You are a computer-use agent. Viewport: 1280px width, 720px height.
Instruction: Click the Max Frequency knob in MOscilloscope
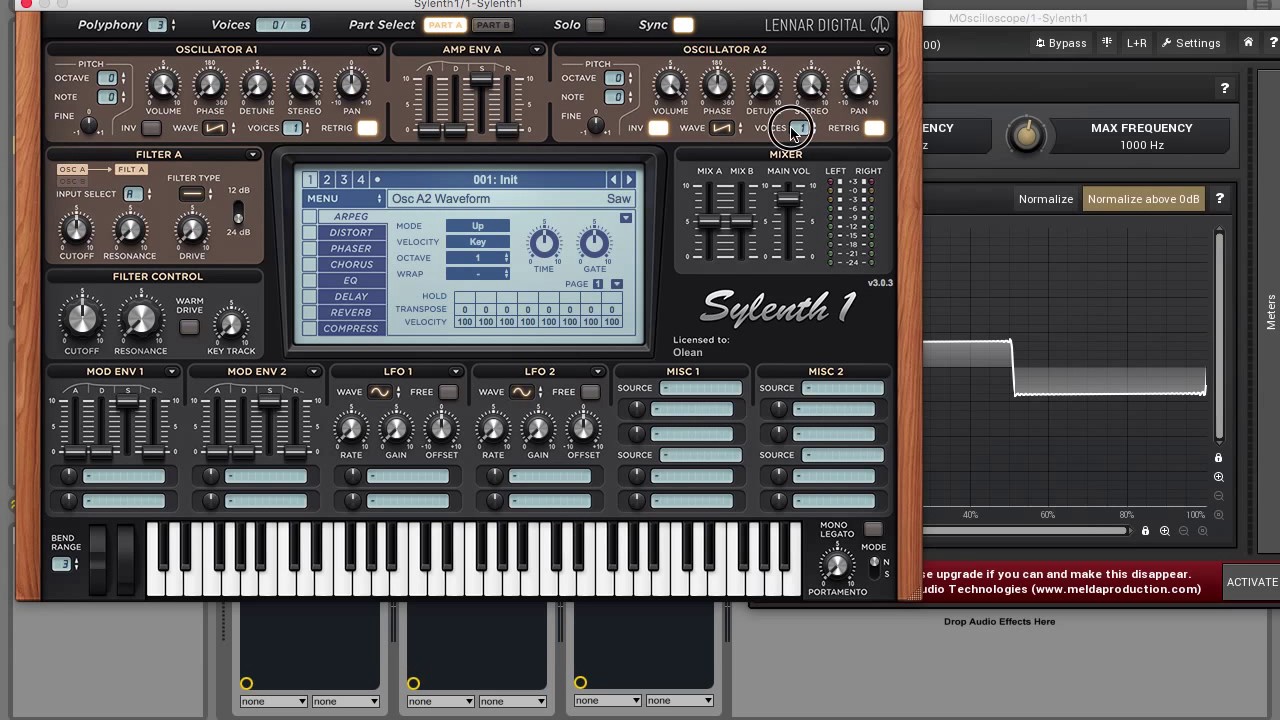[x=1026, y=136]
